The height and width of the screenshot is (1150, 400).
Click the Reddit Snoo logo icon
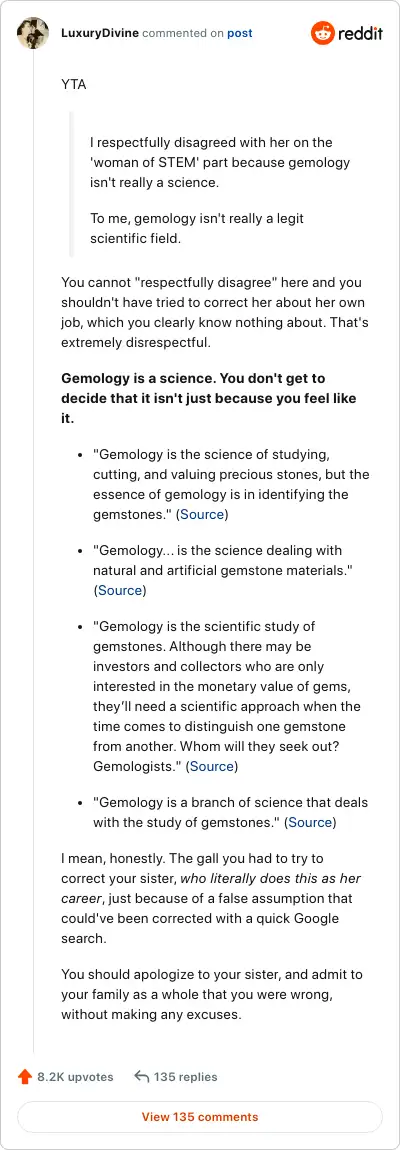click(x=322, y=33)
